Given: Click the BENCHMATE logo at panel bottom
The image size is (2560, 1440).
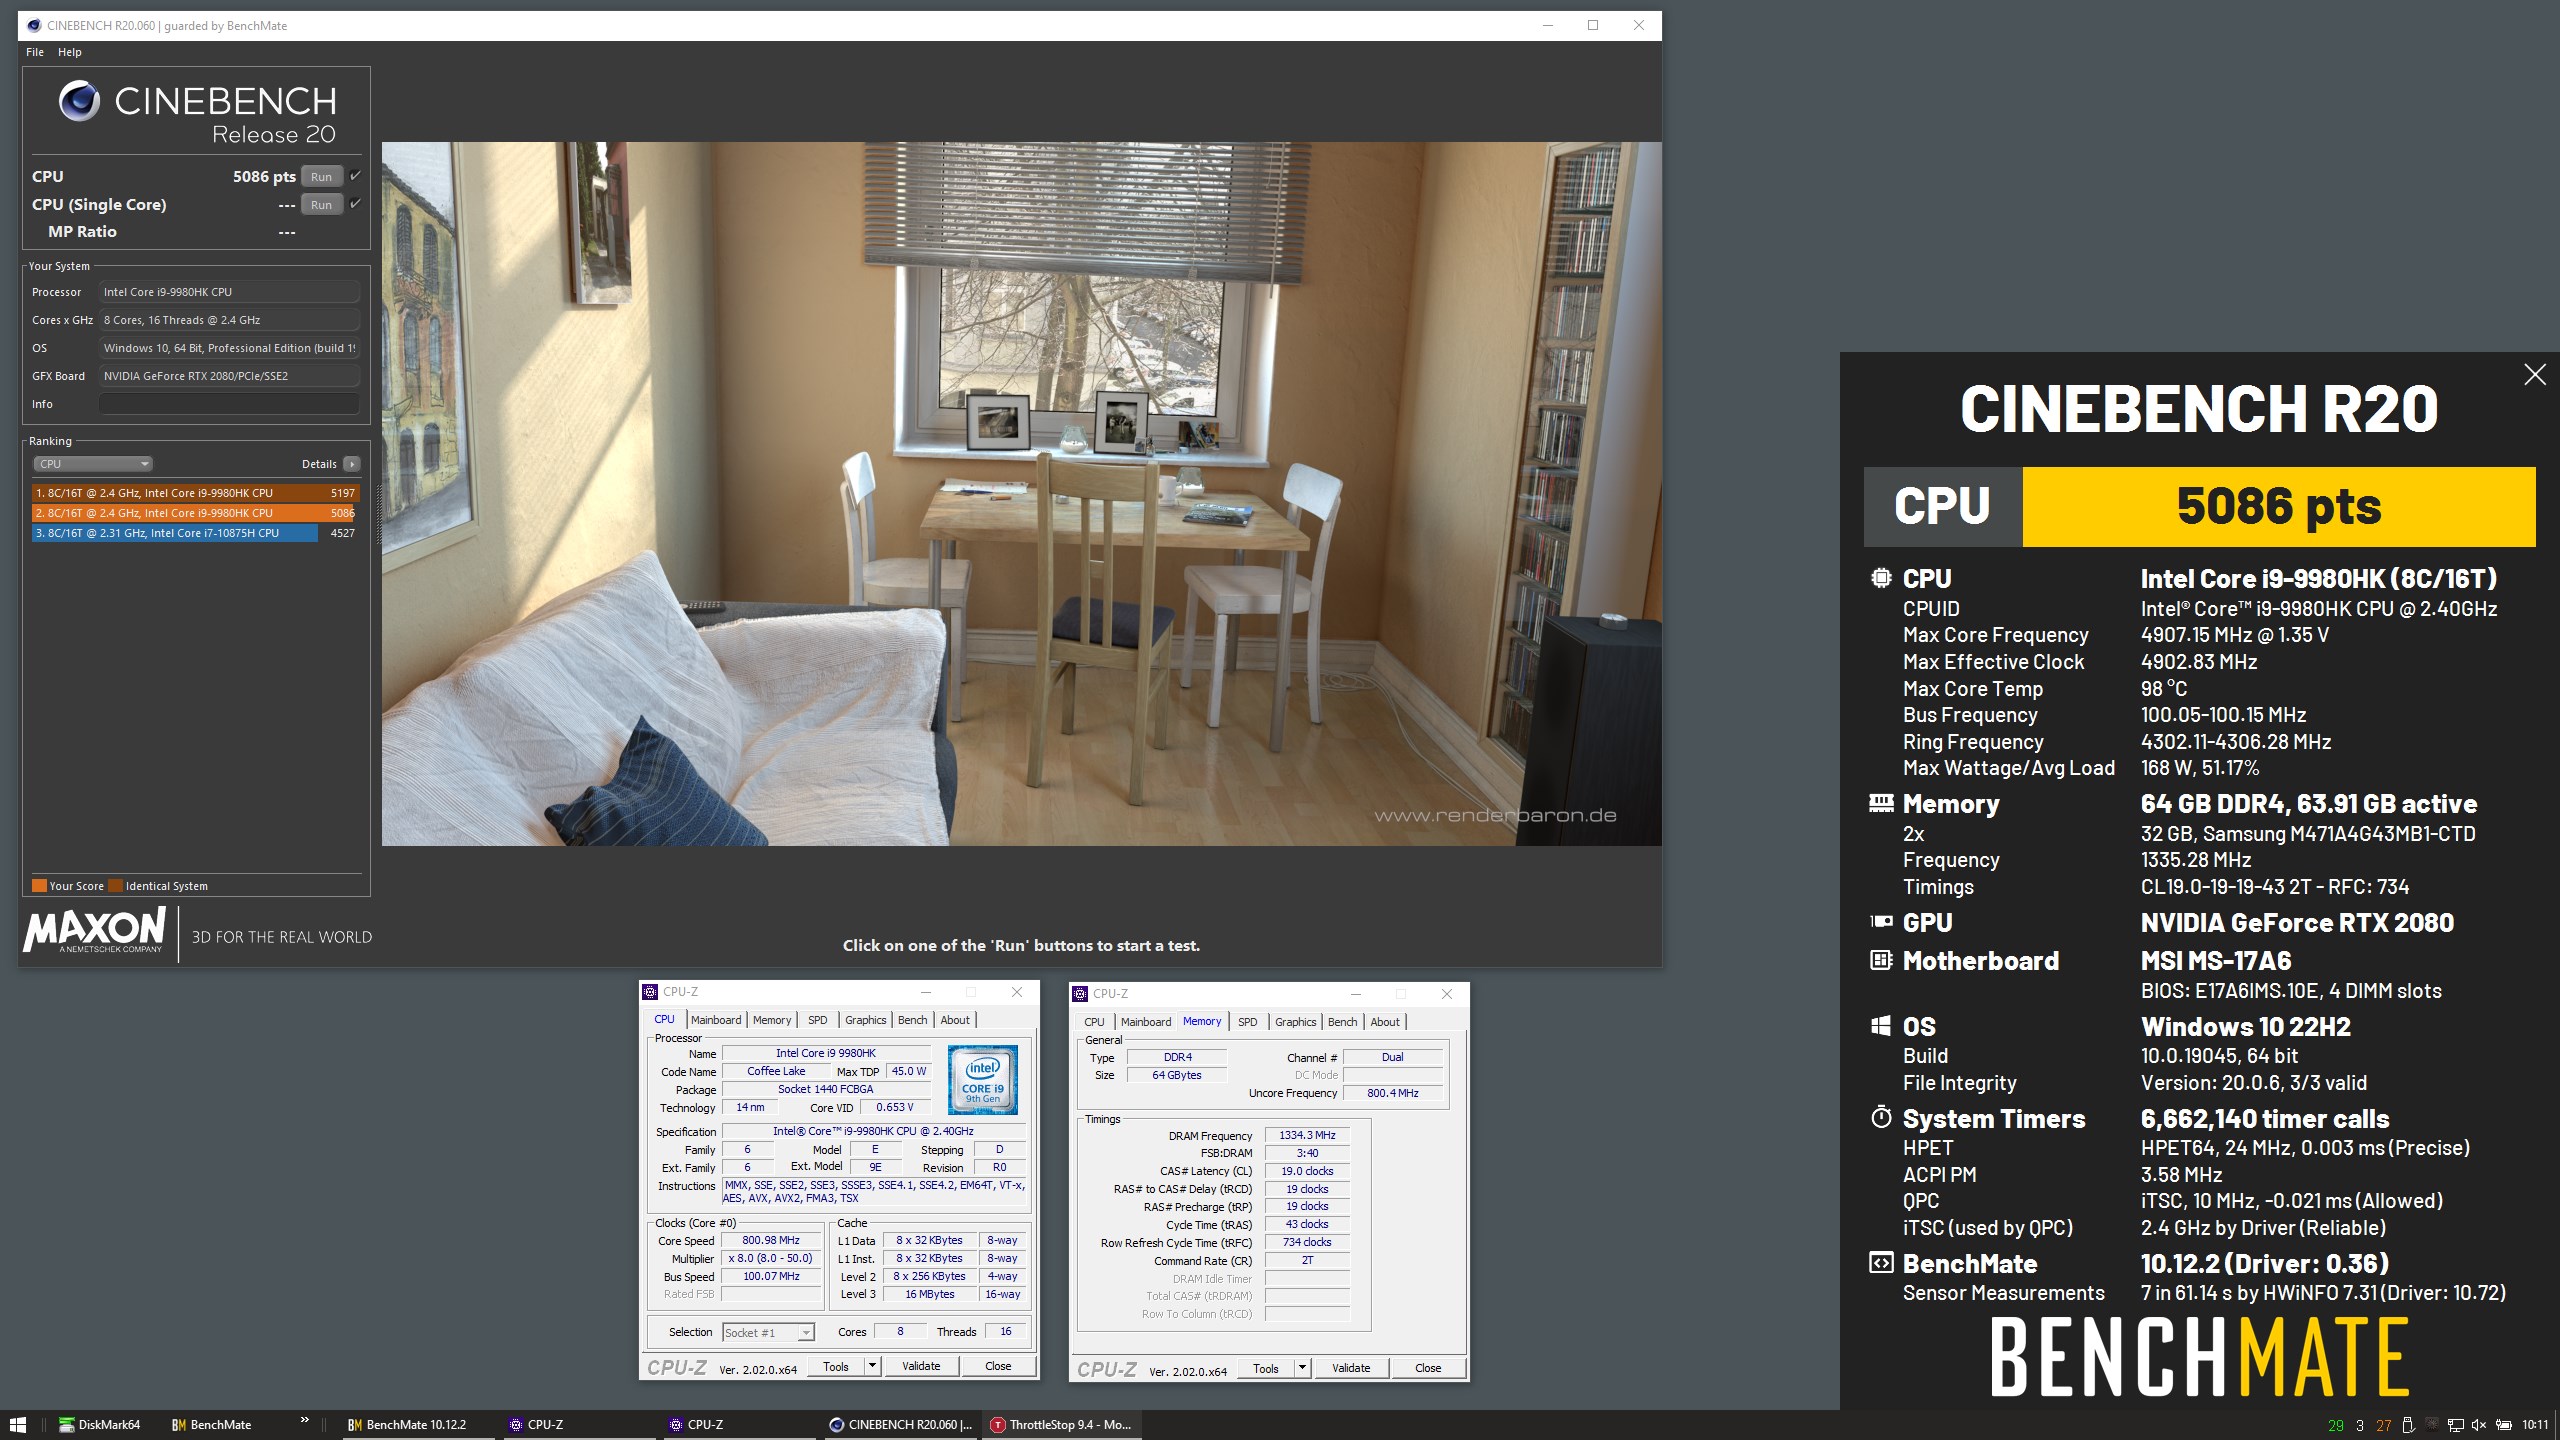Looking at the screenshot, I should (x=2200, y=1357).
